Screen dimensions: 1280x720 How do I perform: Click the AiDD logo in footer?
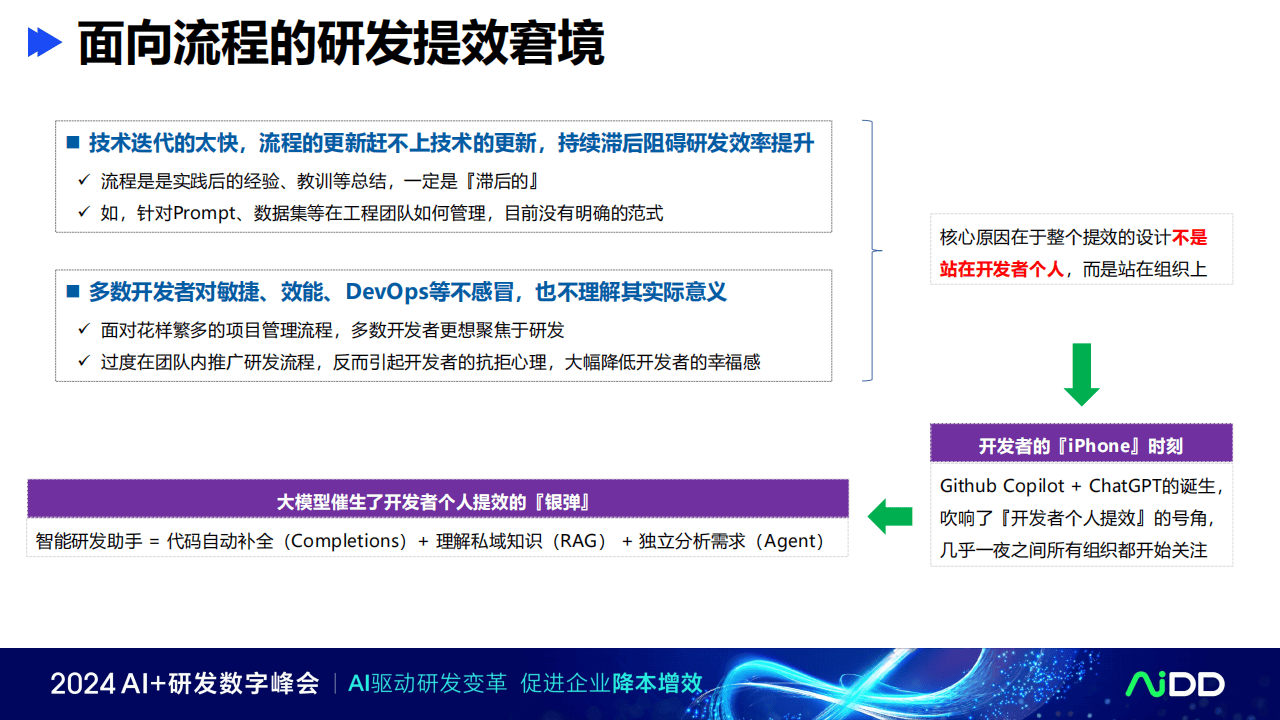point(1175,684)
